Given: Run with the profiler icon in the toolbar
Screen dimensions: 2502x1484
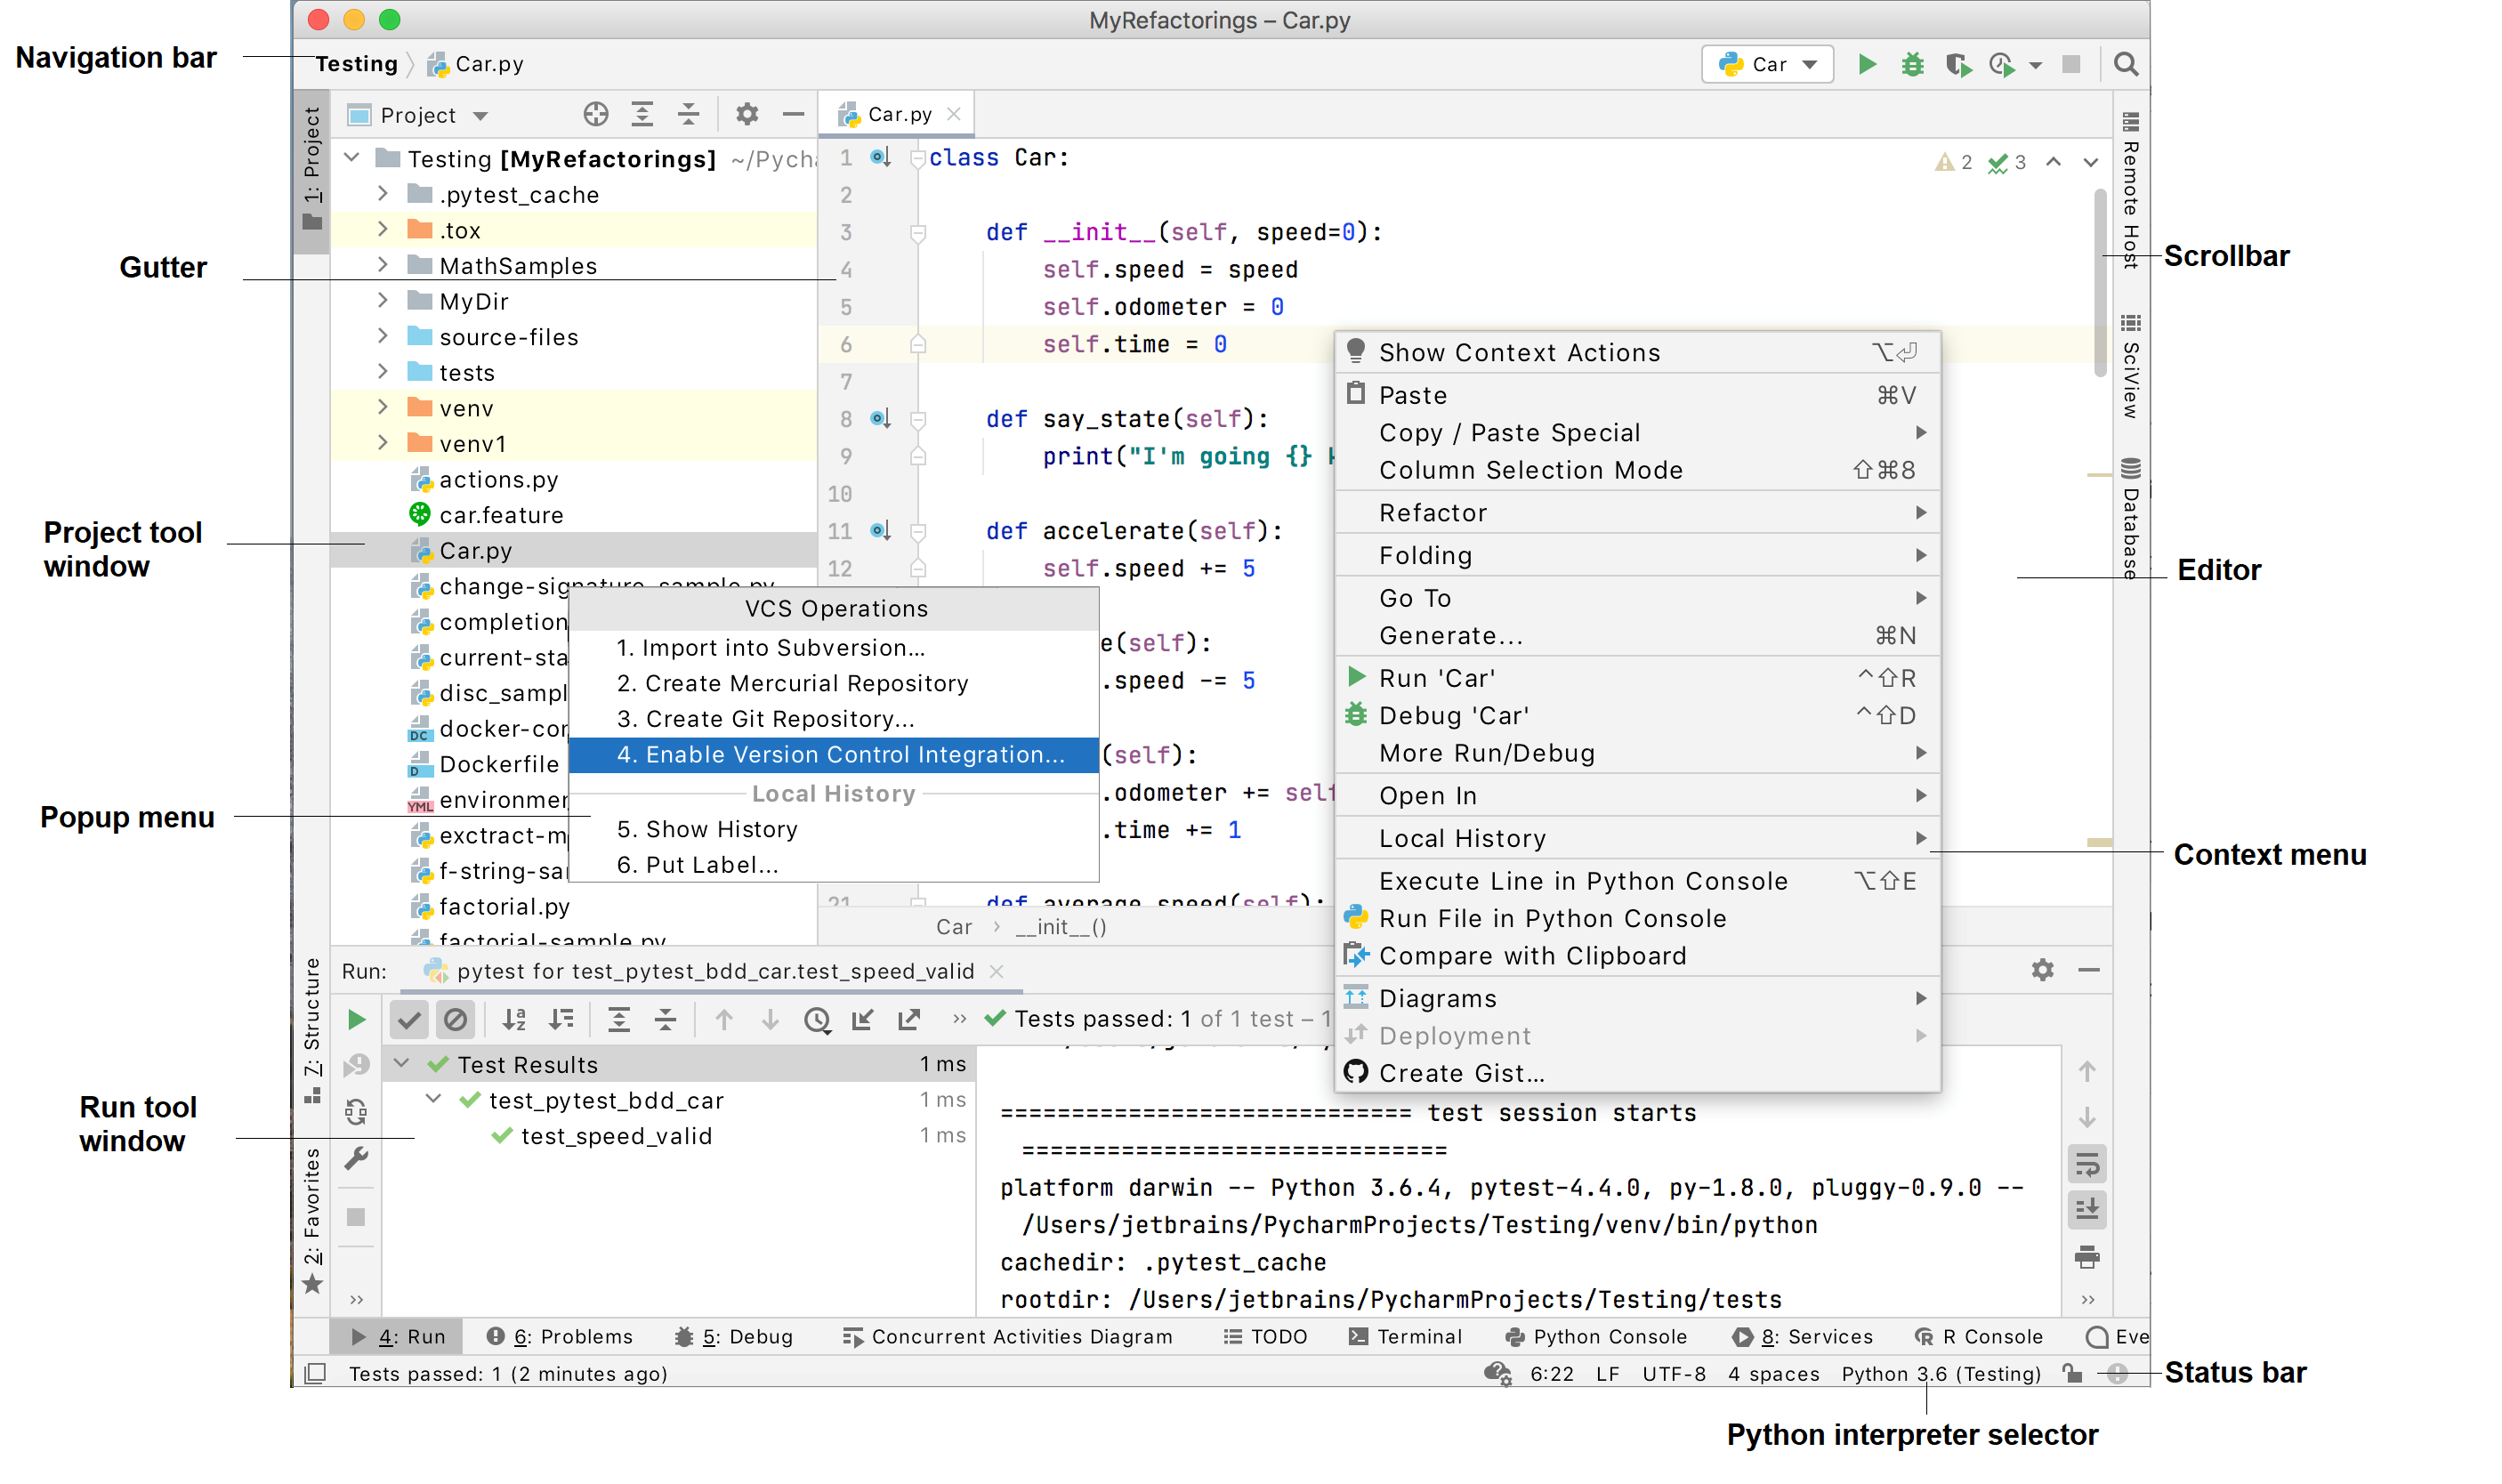Looking at the screenshot, I should tap(2001, 64).
